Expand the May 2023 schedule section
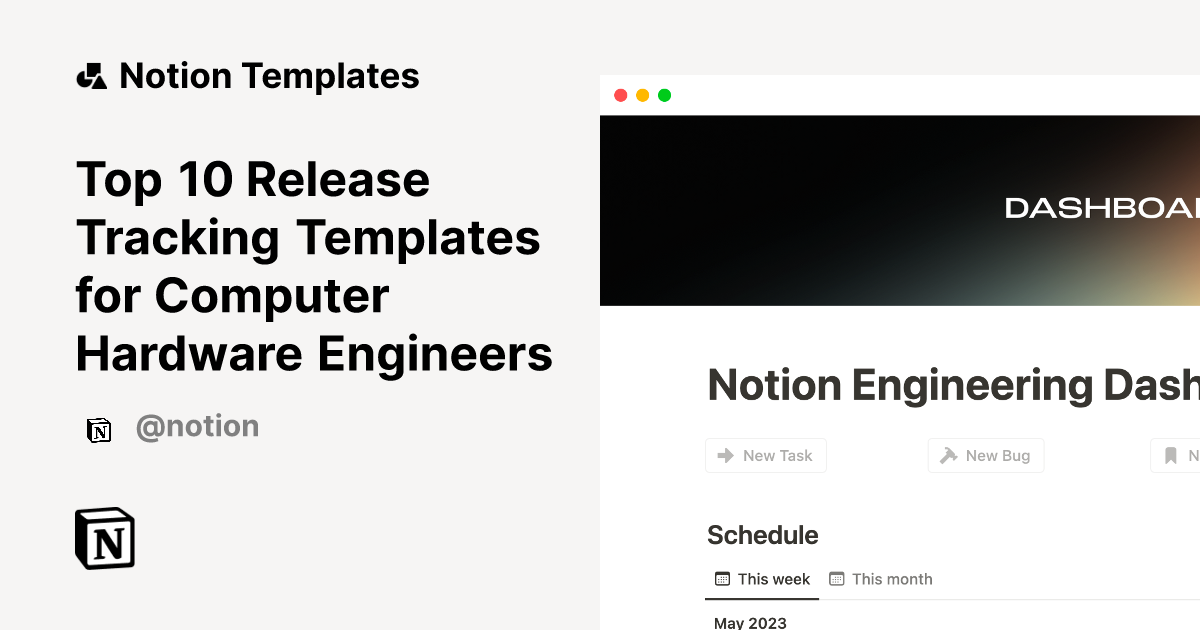 click(749, 623)
